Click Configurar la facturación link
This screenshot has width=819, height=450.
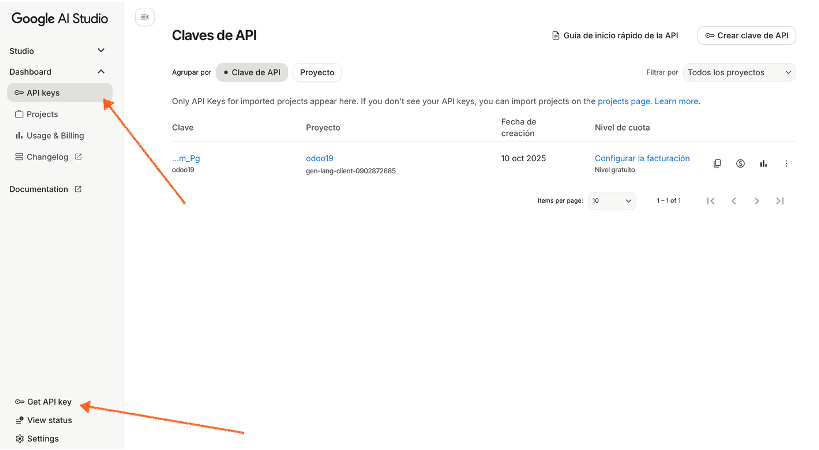click(x=642, y=158)
